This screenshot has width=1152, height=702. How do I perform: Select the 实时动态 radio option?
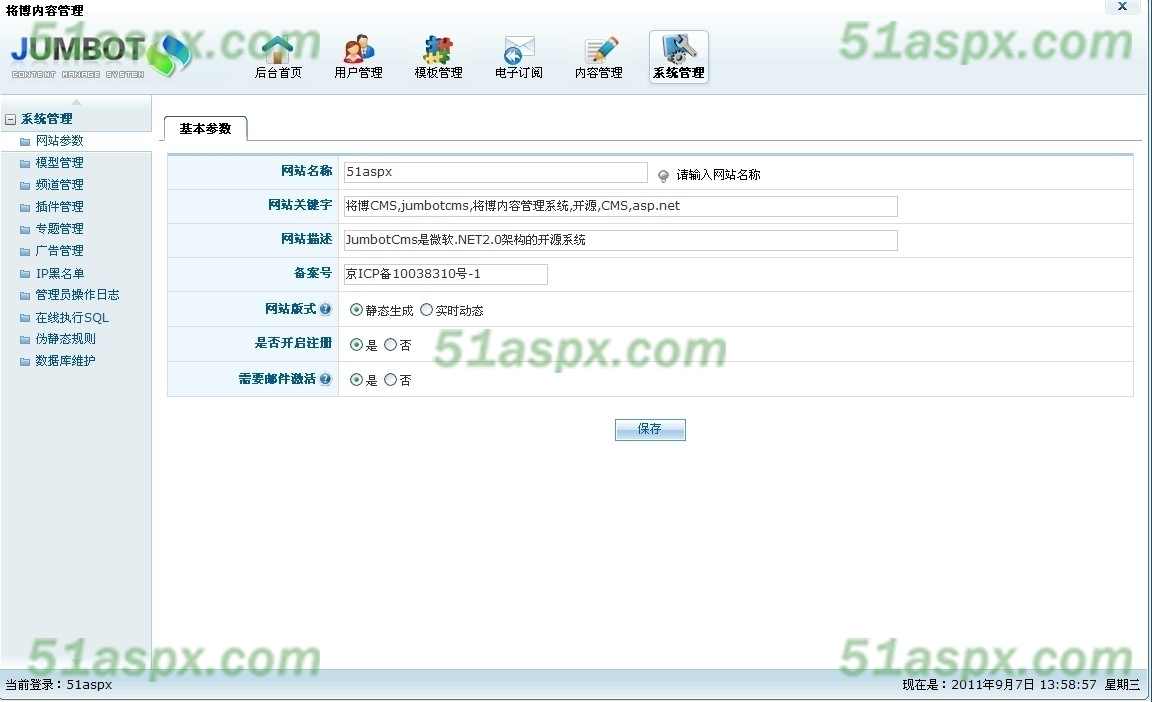click(426, 310)
